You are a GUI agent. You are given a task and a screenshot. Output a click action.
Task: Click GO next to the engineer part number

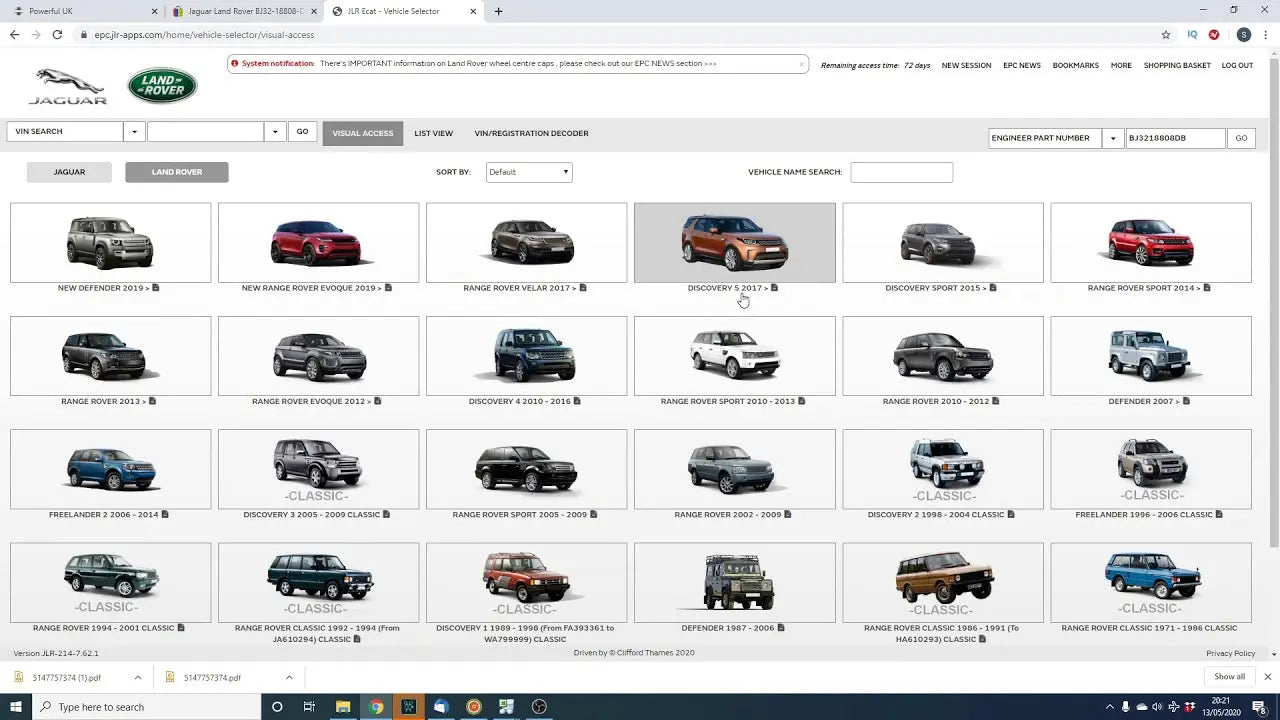[1240, 138]
